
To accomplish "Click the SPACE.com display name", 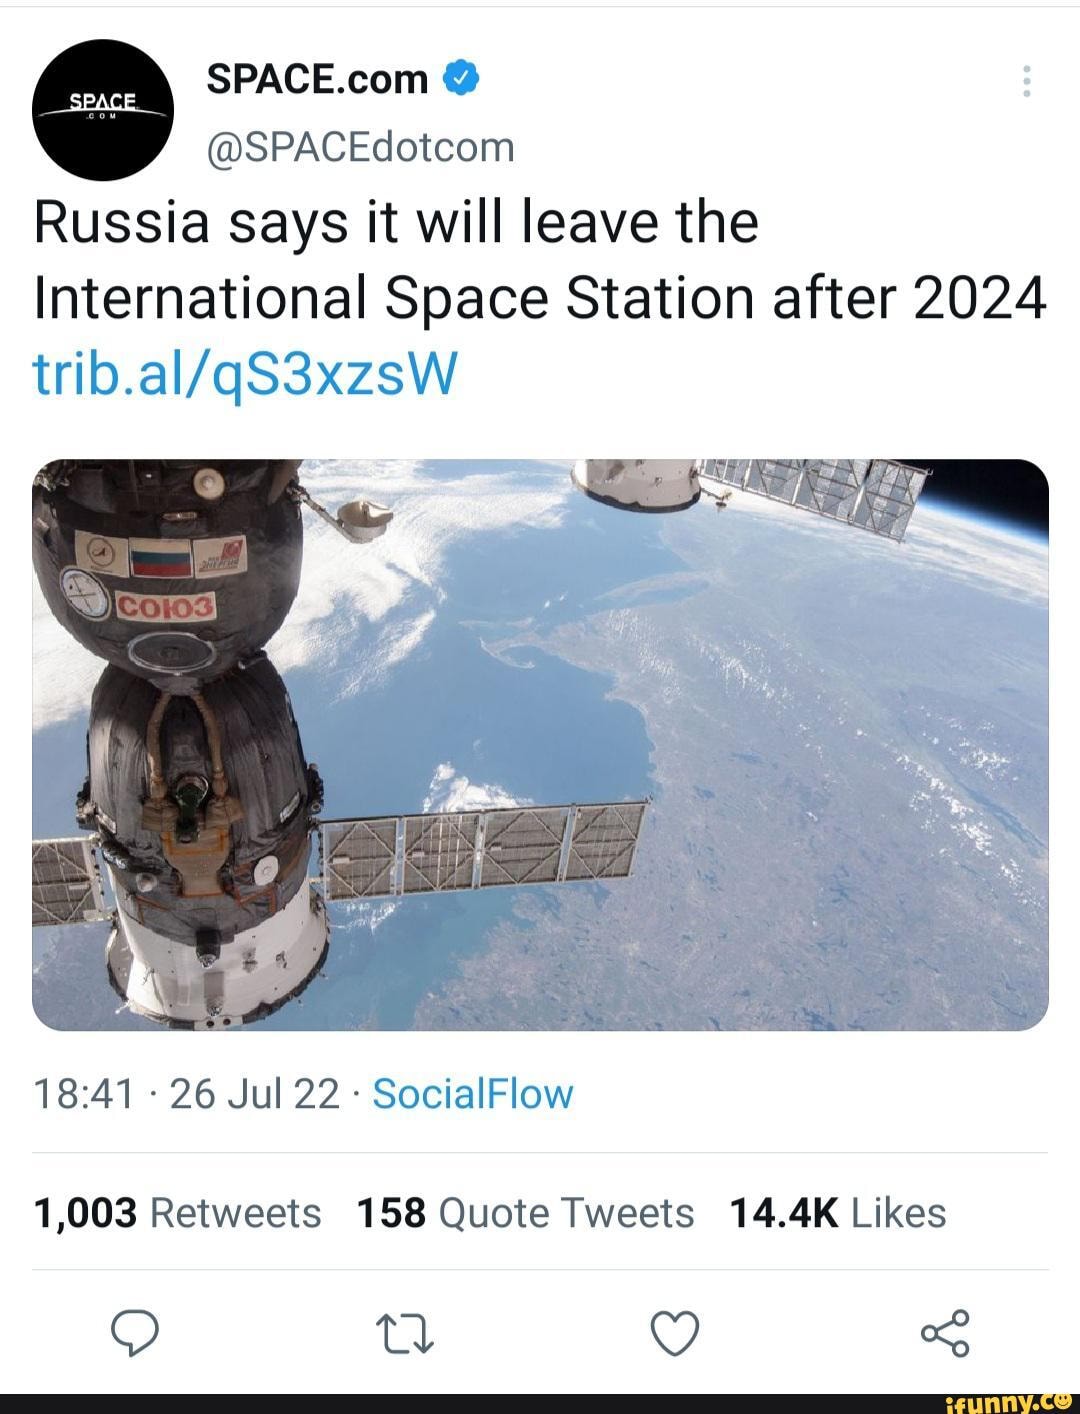I will click(317, 78).
